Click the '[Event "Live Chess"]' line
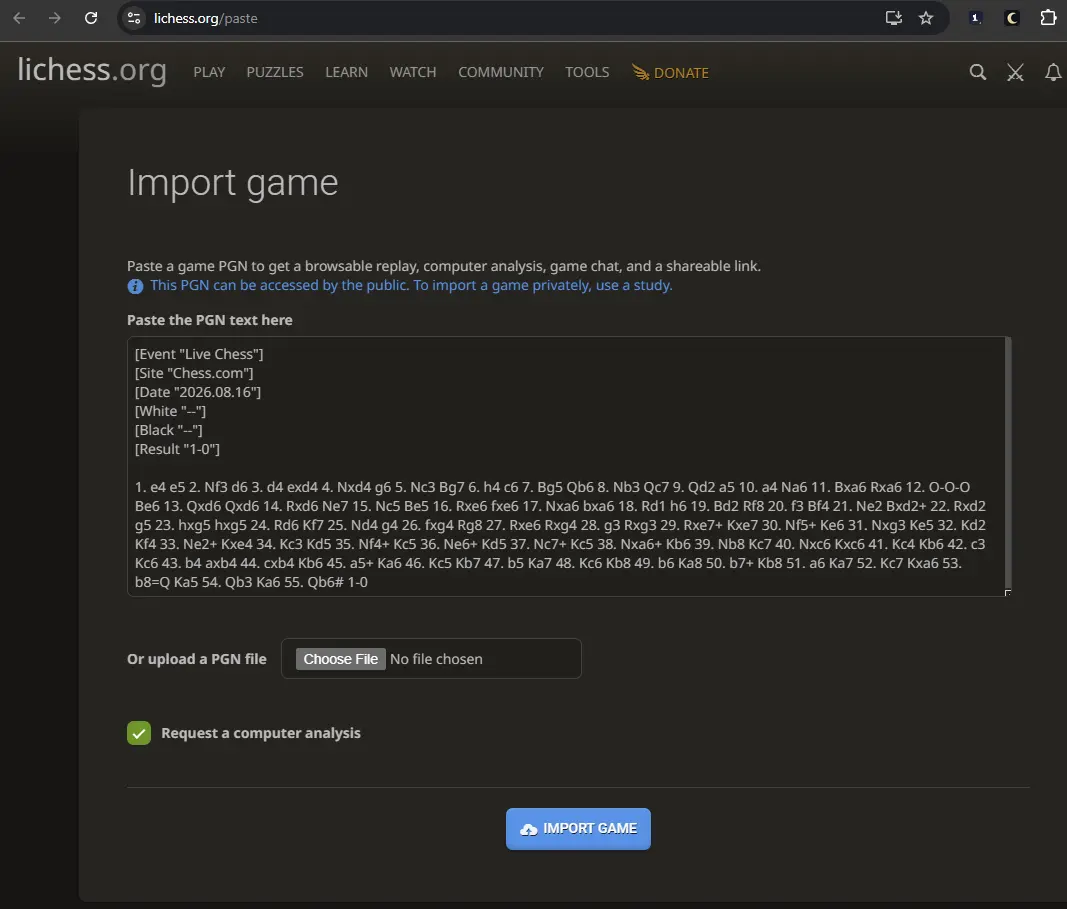The image size is (1067, 909). pos(199,354)
